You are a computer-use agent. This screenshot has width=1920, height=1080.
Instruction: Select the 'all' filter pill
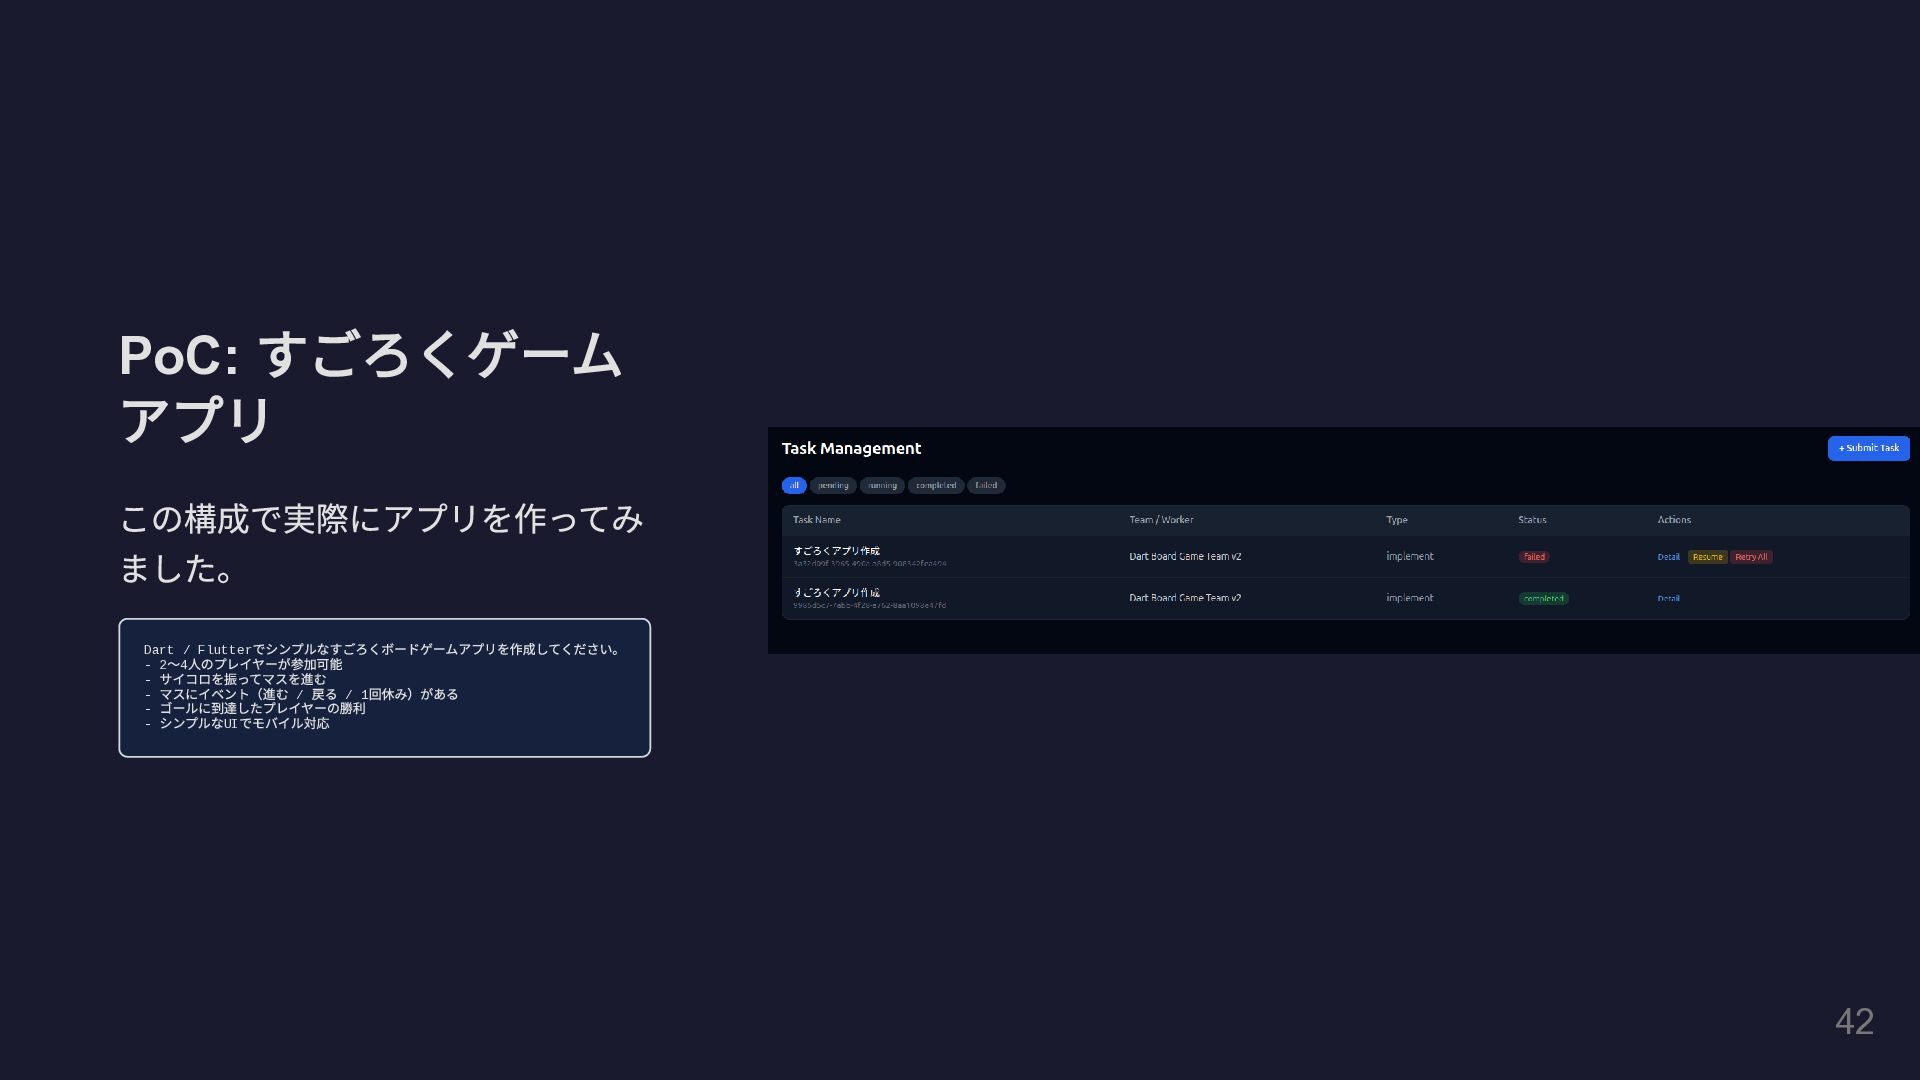794,485
